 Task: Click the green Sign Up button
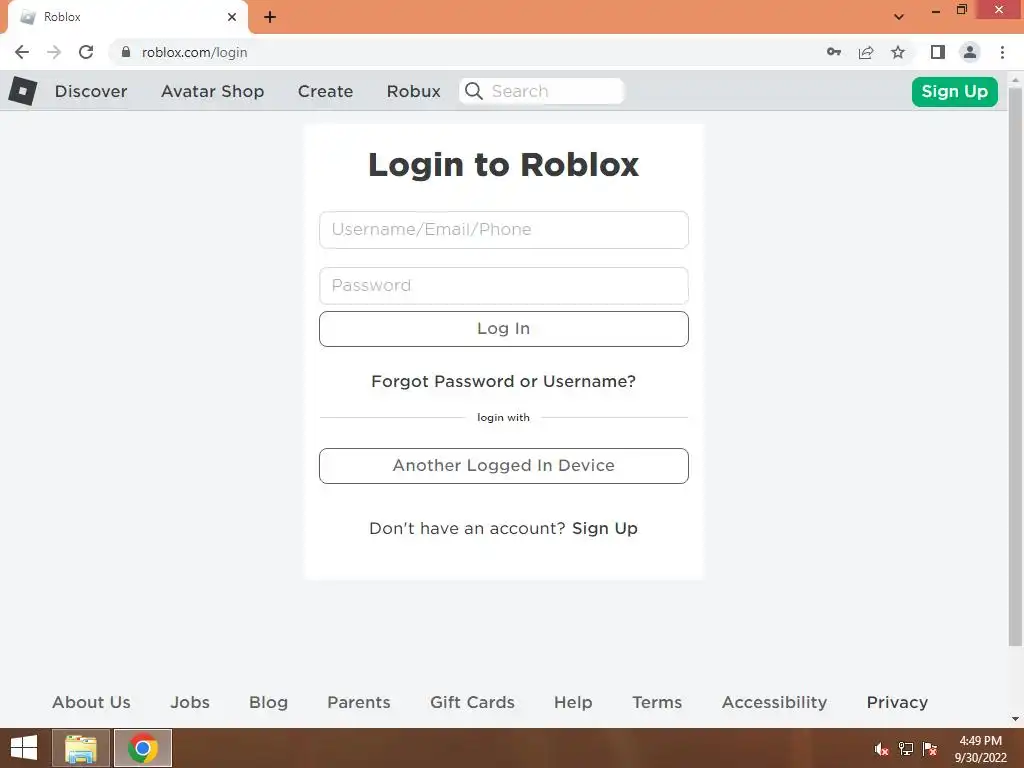click(x=954, y=91)
